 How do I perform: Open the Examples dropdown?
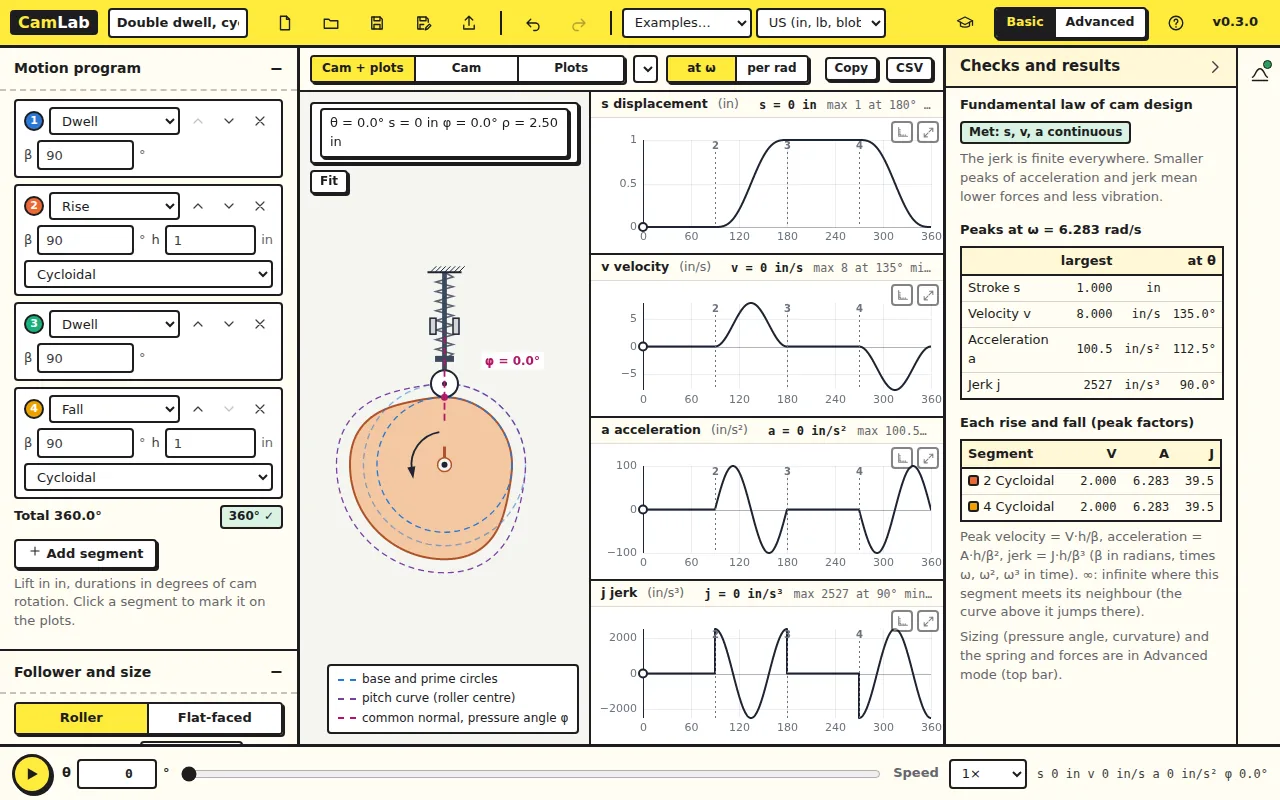point(686,23)
